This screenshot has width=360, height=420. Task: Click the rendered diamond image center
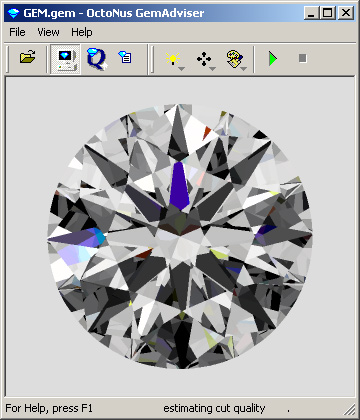click(180, 236)
